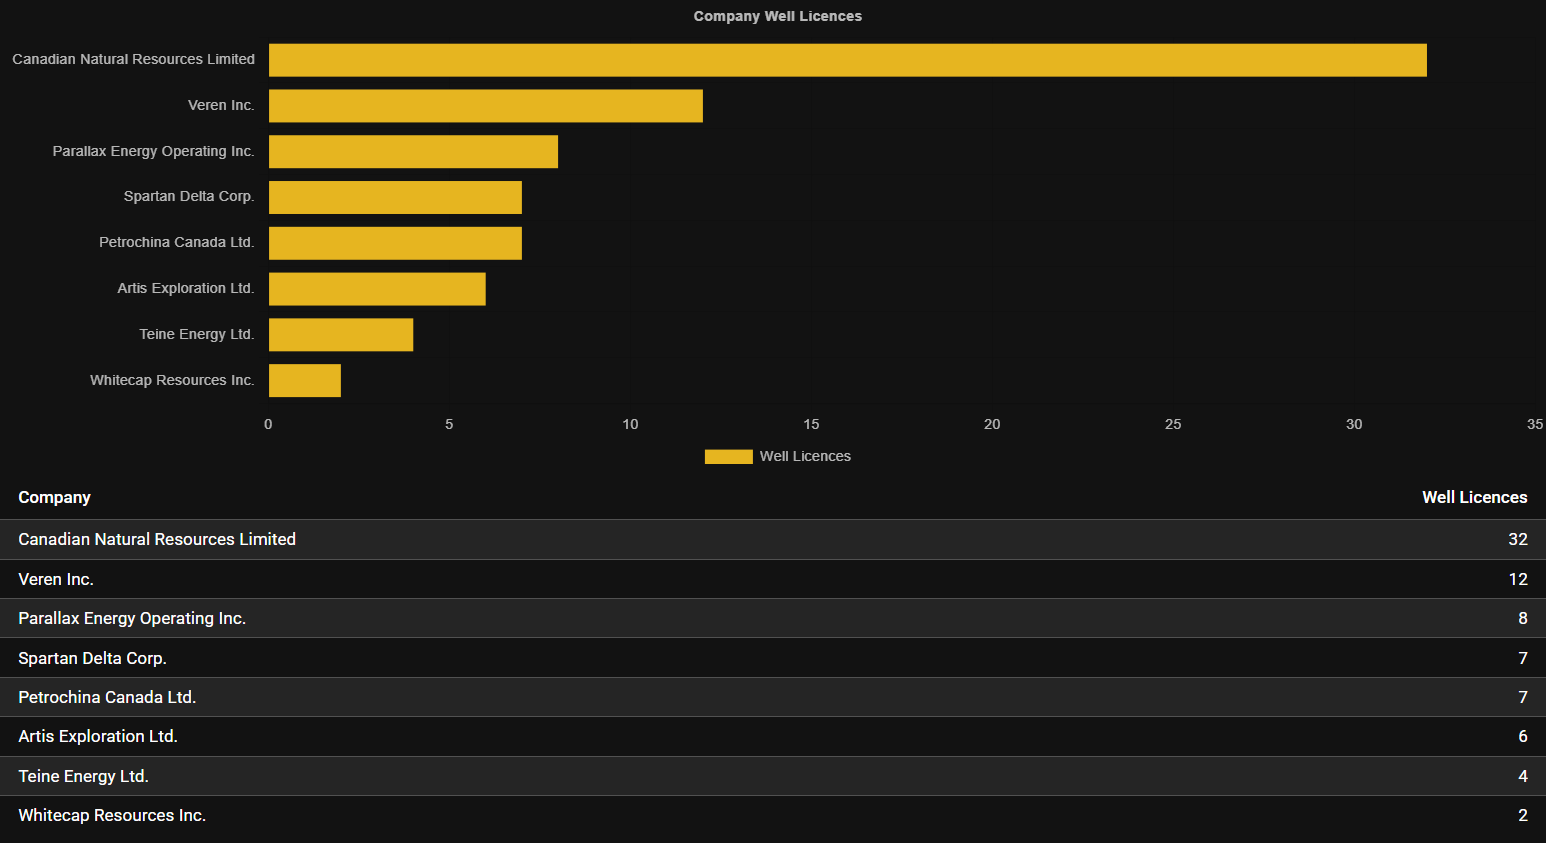Click the value 6 in the table
Viewport: 1546px width, 843px height.
coord(1523,736)
